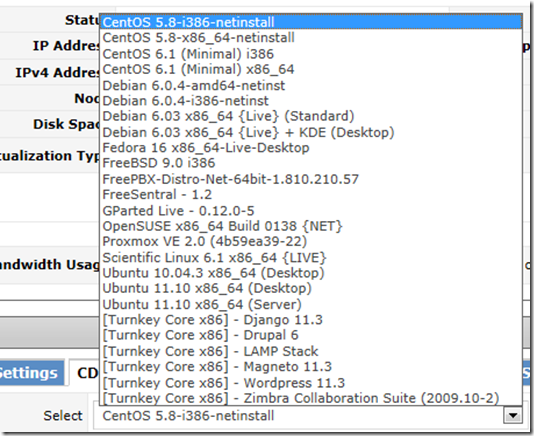Select CentOS 5.8-i386-netinstall in the open list
534x436 pixels.
[x=311, y=22]
